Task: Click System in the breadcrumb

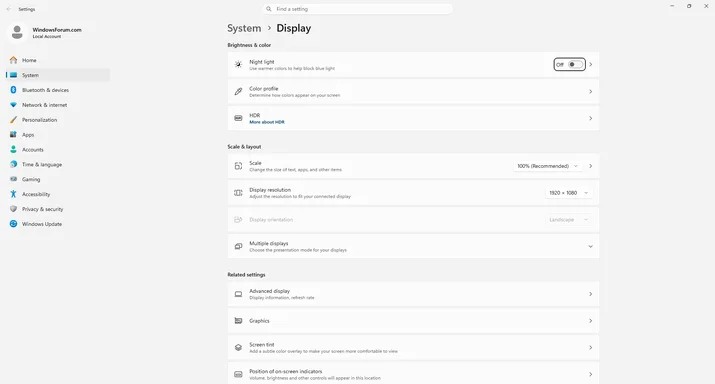Action: [x=244, y=28]
